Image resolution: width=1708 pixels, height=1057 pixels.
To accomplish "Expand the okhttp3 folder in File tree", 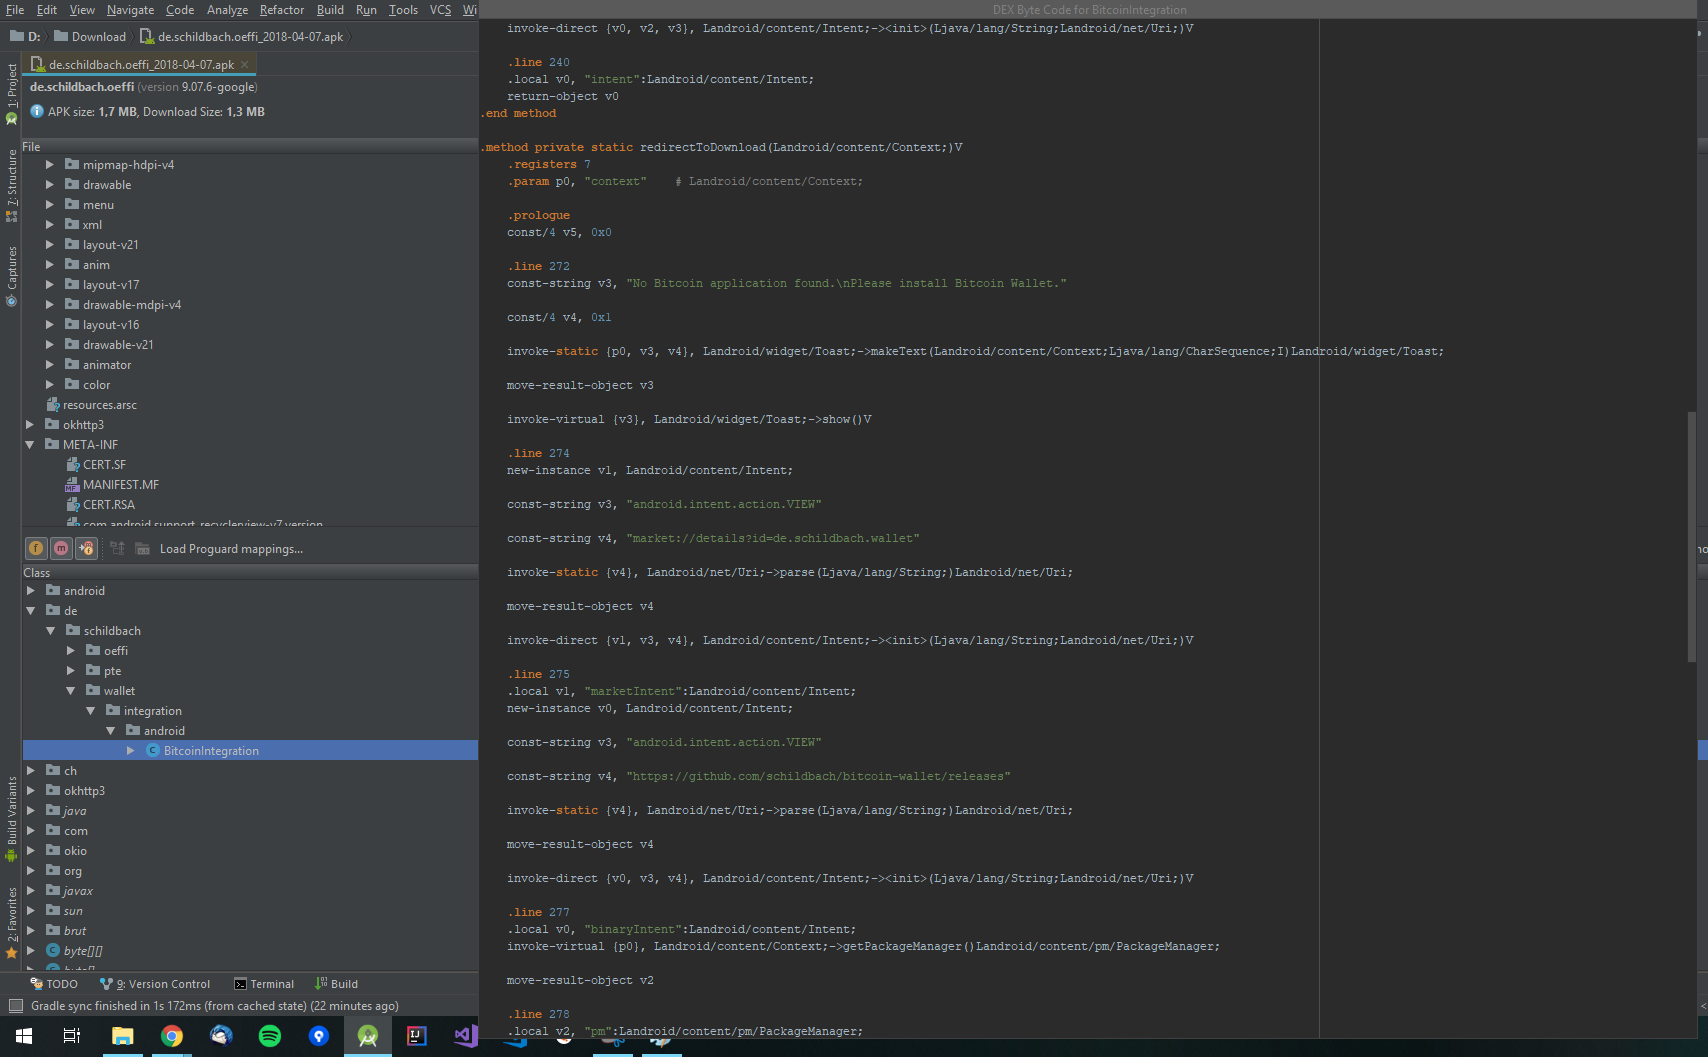I will (x=30, y=425).
